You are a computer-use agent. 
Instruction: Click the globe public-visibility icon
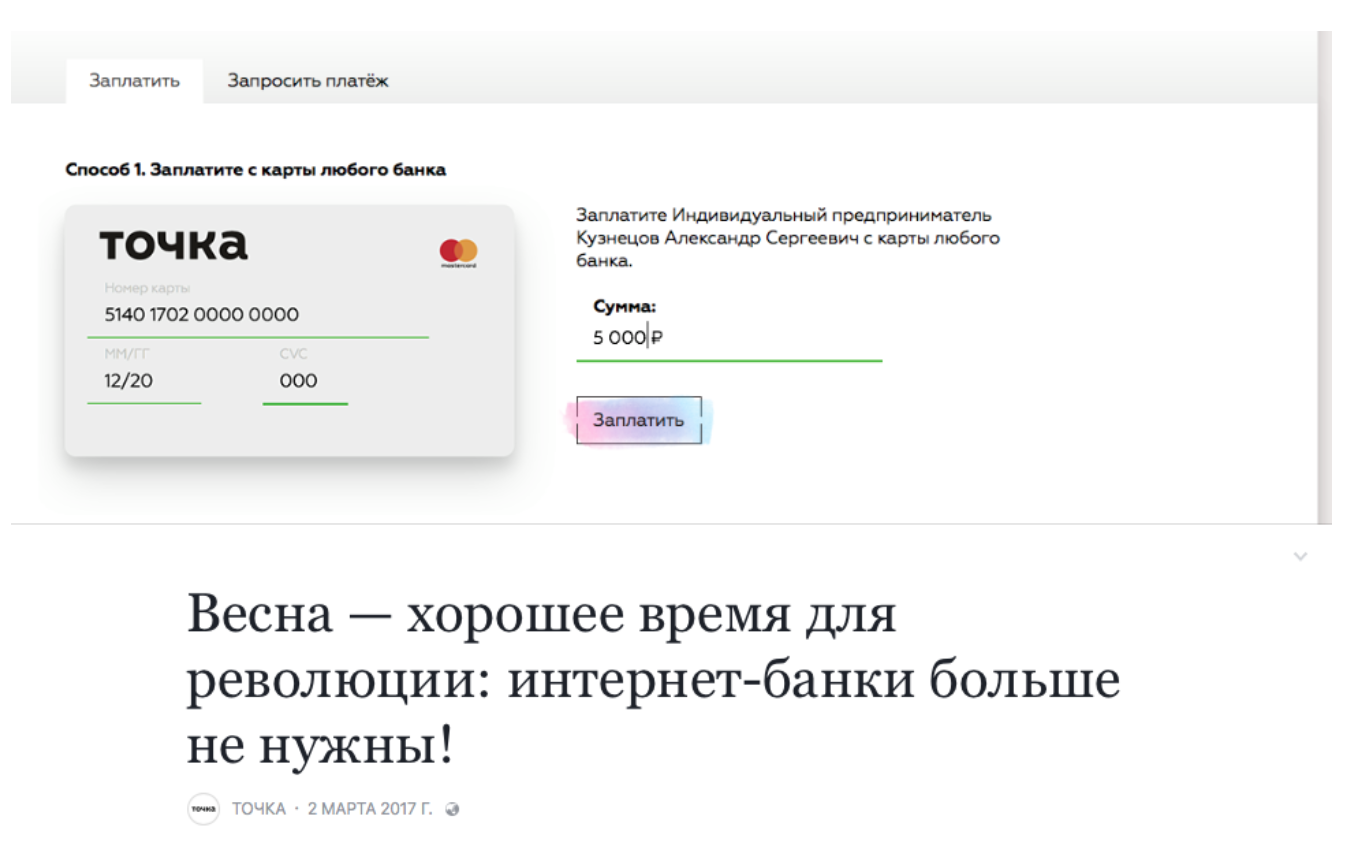click(x=452, y=809)
